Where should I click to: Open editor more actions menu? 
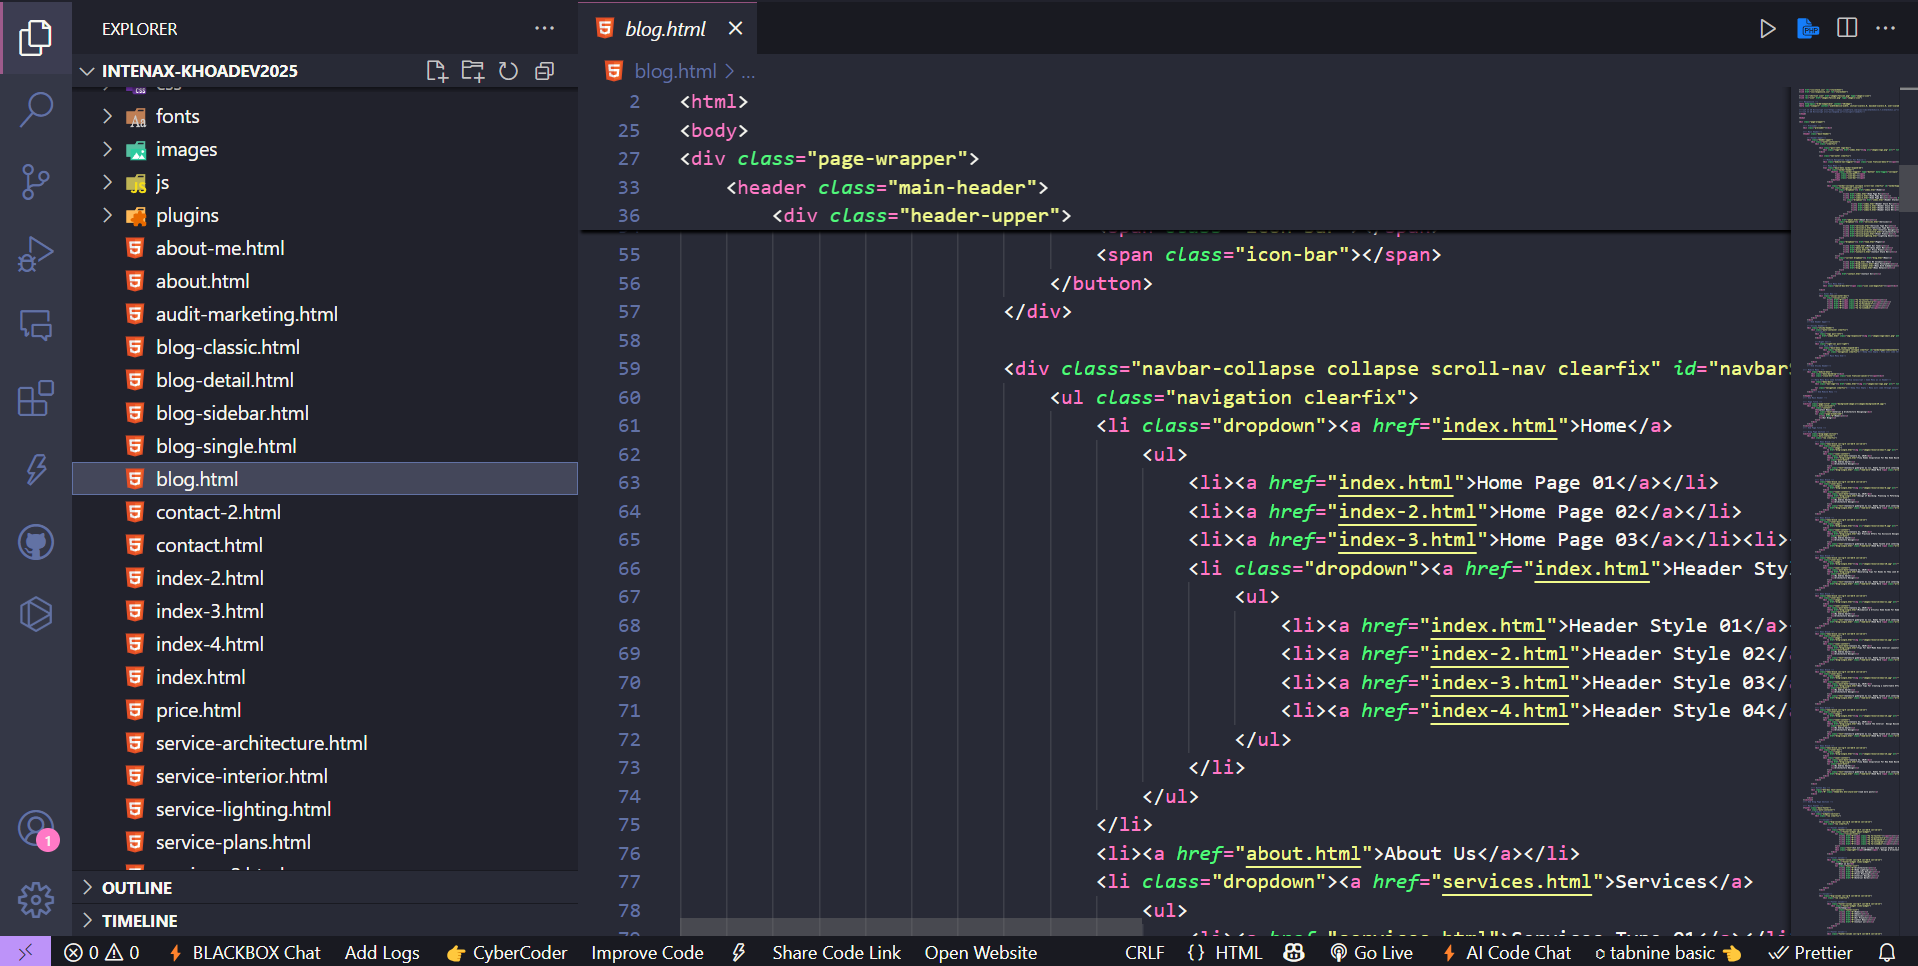point(1886,28)
